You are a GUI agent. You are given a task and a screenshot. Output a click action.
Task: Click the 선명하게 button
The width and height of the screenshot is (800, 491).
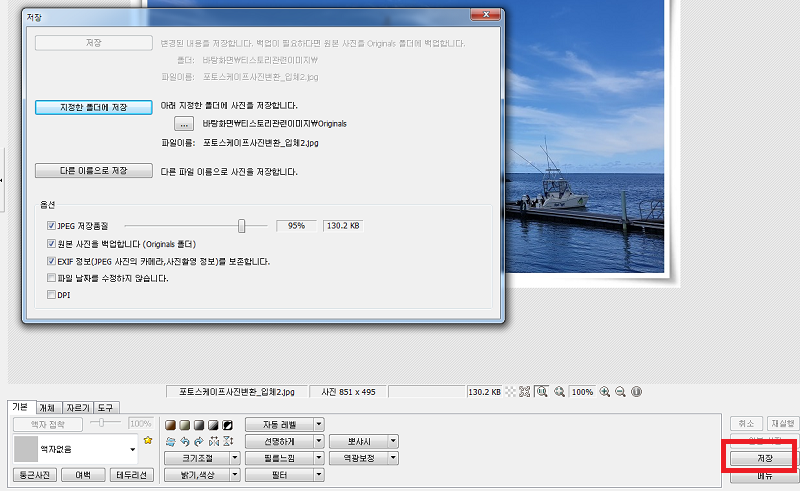[280, 441]
